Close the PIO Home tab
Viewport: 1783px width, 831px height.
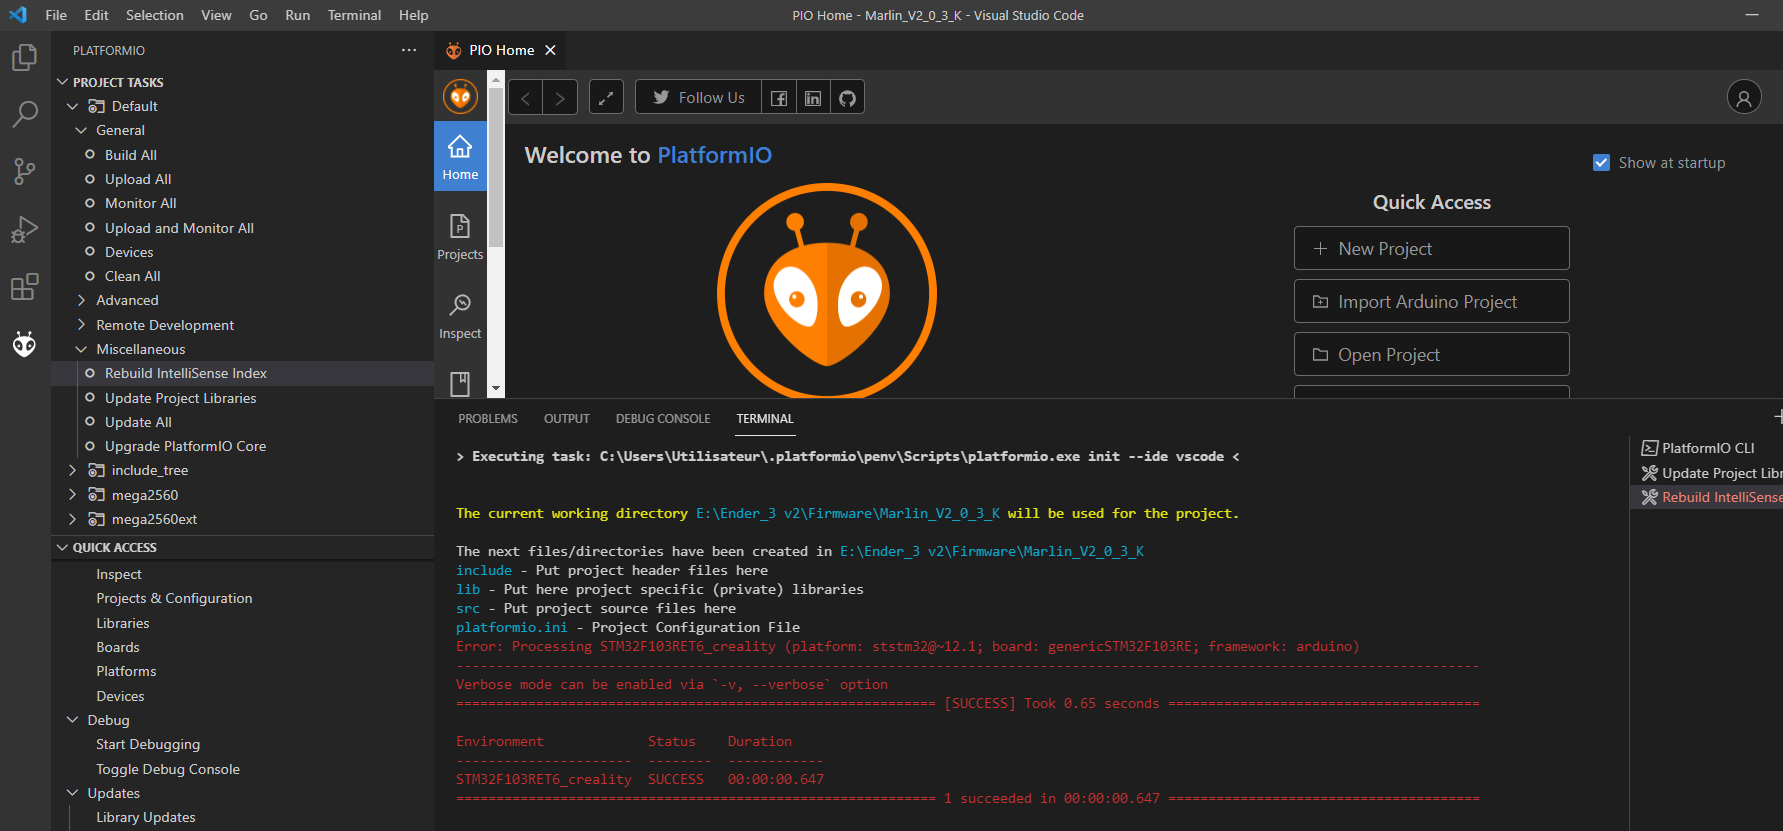tap(550, 50)
